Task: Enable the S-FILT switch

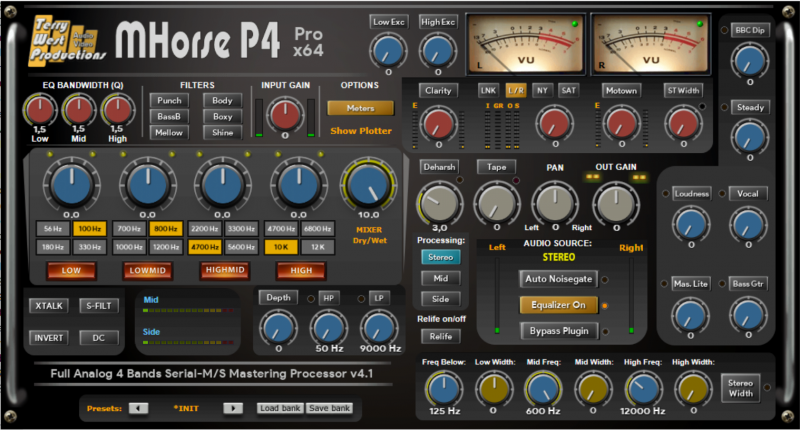Action: pos(98,306)
